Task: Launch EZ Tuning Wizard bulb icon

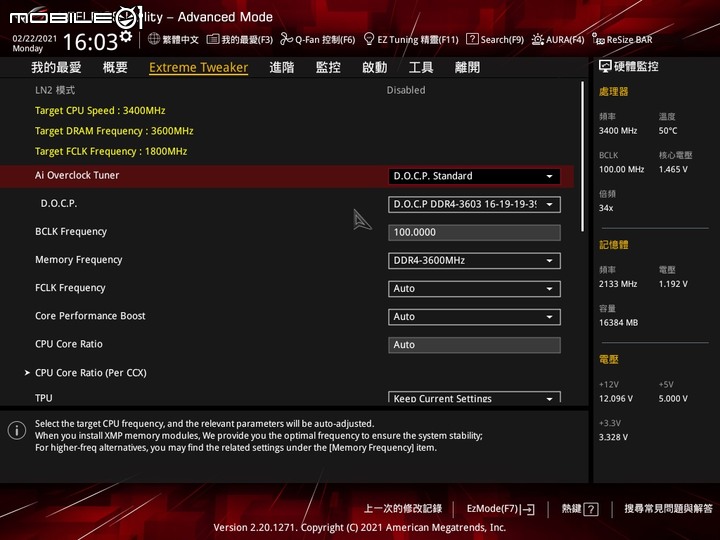Action: pyautogui.click(x=369, y=39)
